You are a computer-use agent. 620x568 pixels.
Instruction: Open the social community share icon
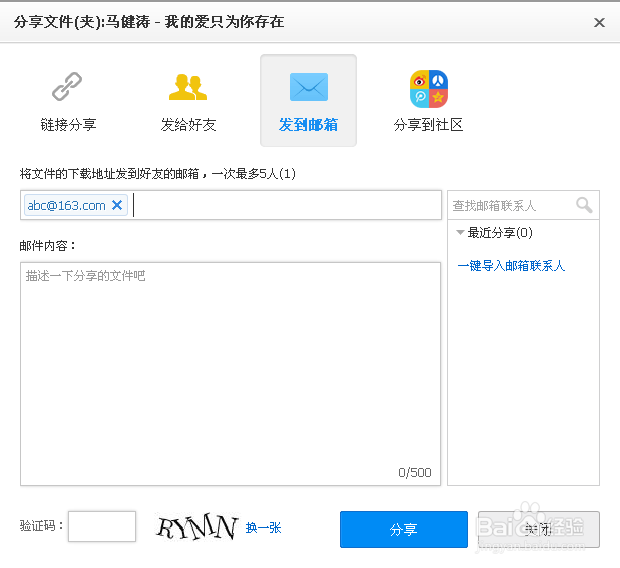coord(429,89)
